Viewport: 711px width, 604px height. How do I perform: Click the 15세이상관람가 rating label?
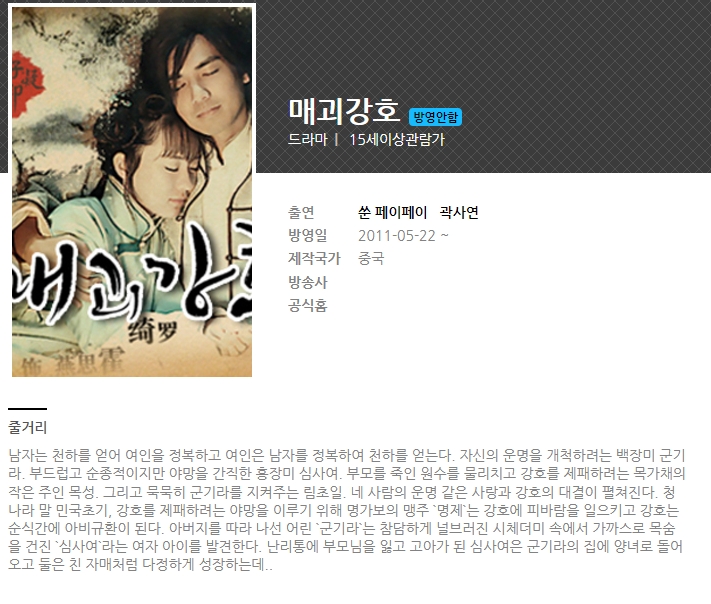point(397,139)
